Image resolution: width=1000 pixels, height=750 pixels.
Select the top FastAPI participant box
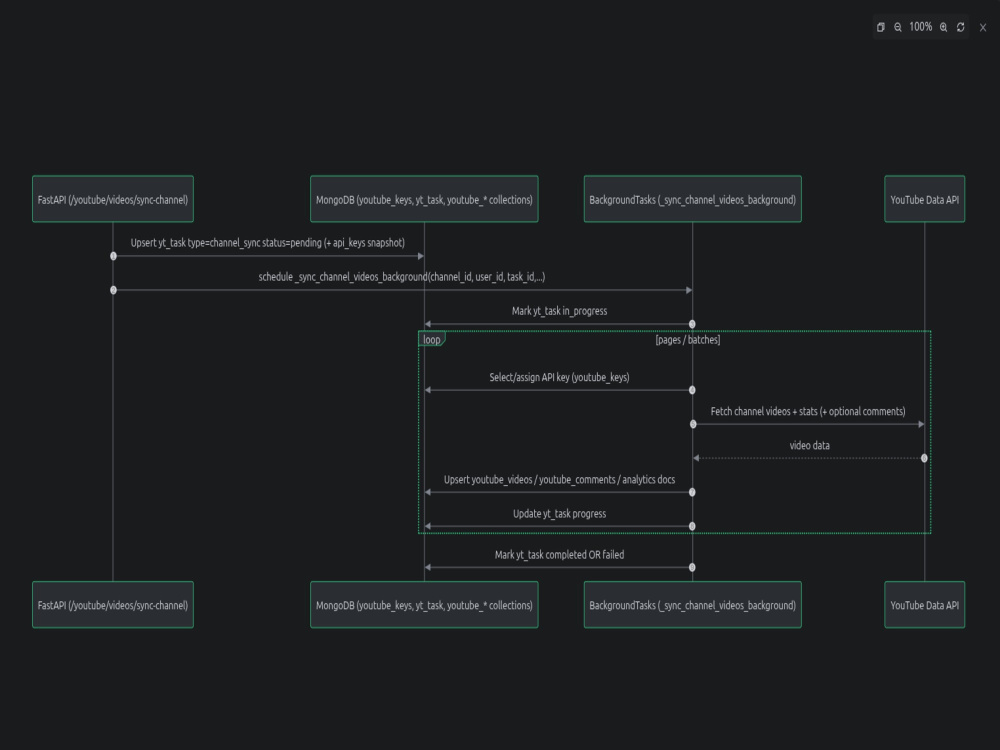point(113,199)
